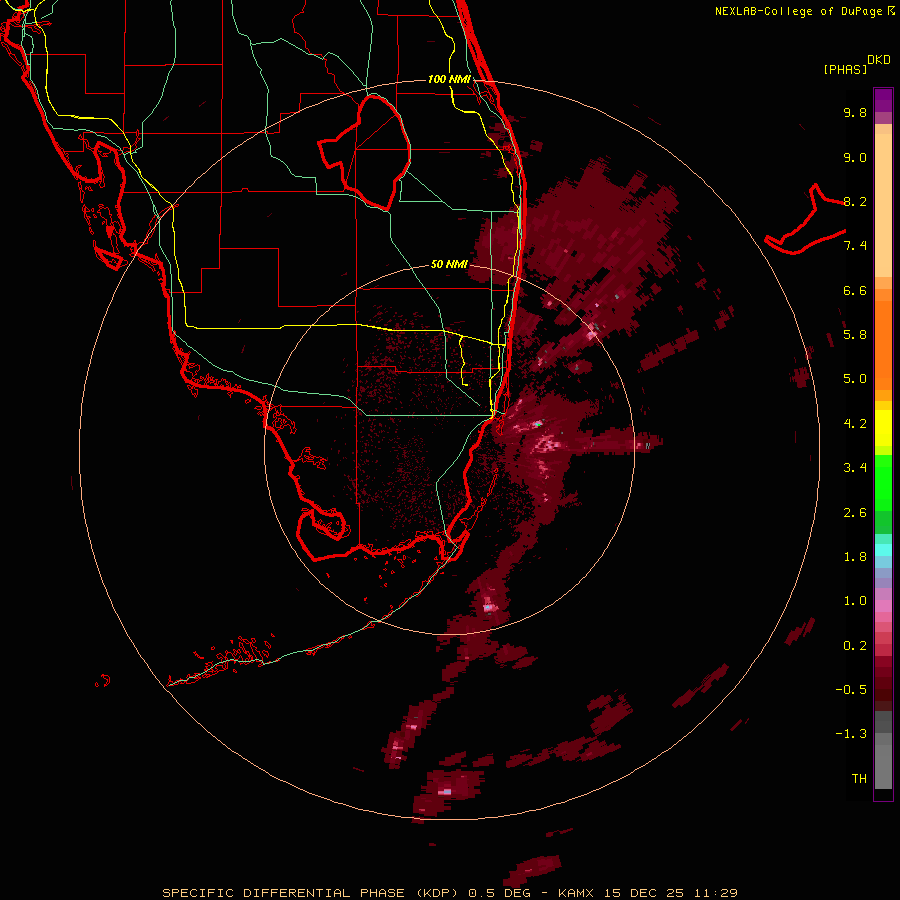
Task: Click the DKD product code label
Action: click(x=879, y=60)
